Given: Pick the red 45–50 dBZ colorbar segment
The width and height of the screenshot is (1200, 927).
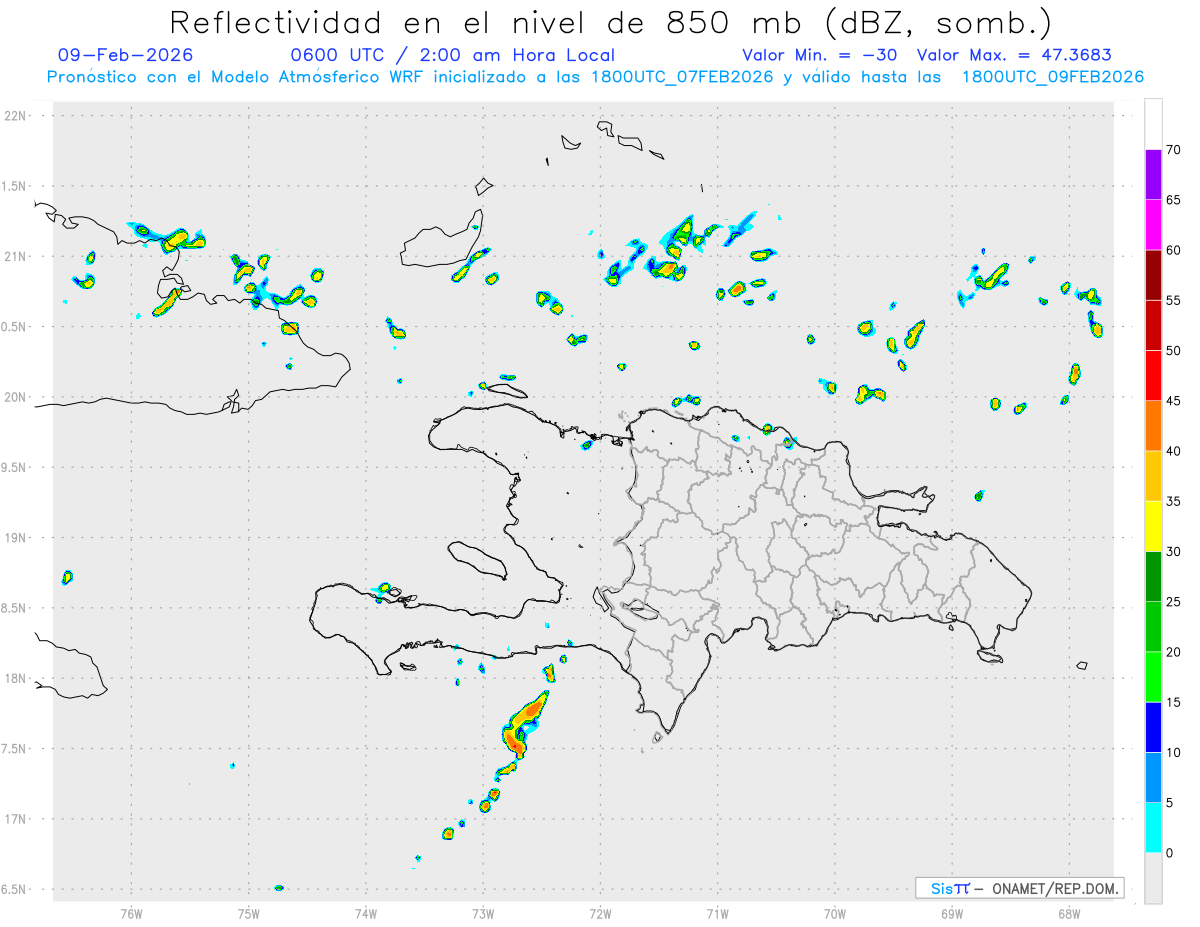Looking at the screenshot, I should click(1153, 376).
